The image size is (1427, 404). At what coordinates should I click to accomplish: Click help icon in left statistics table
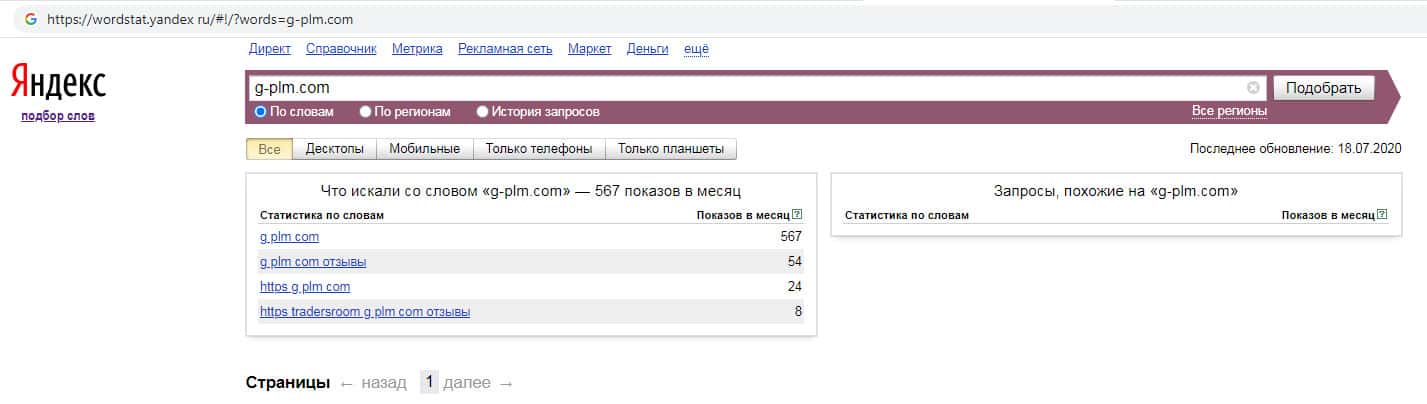point(797,215)
